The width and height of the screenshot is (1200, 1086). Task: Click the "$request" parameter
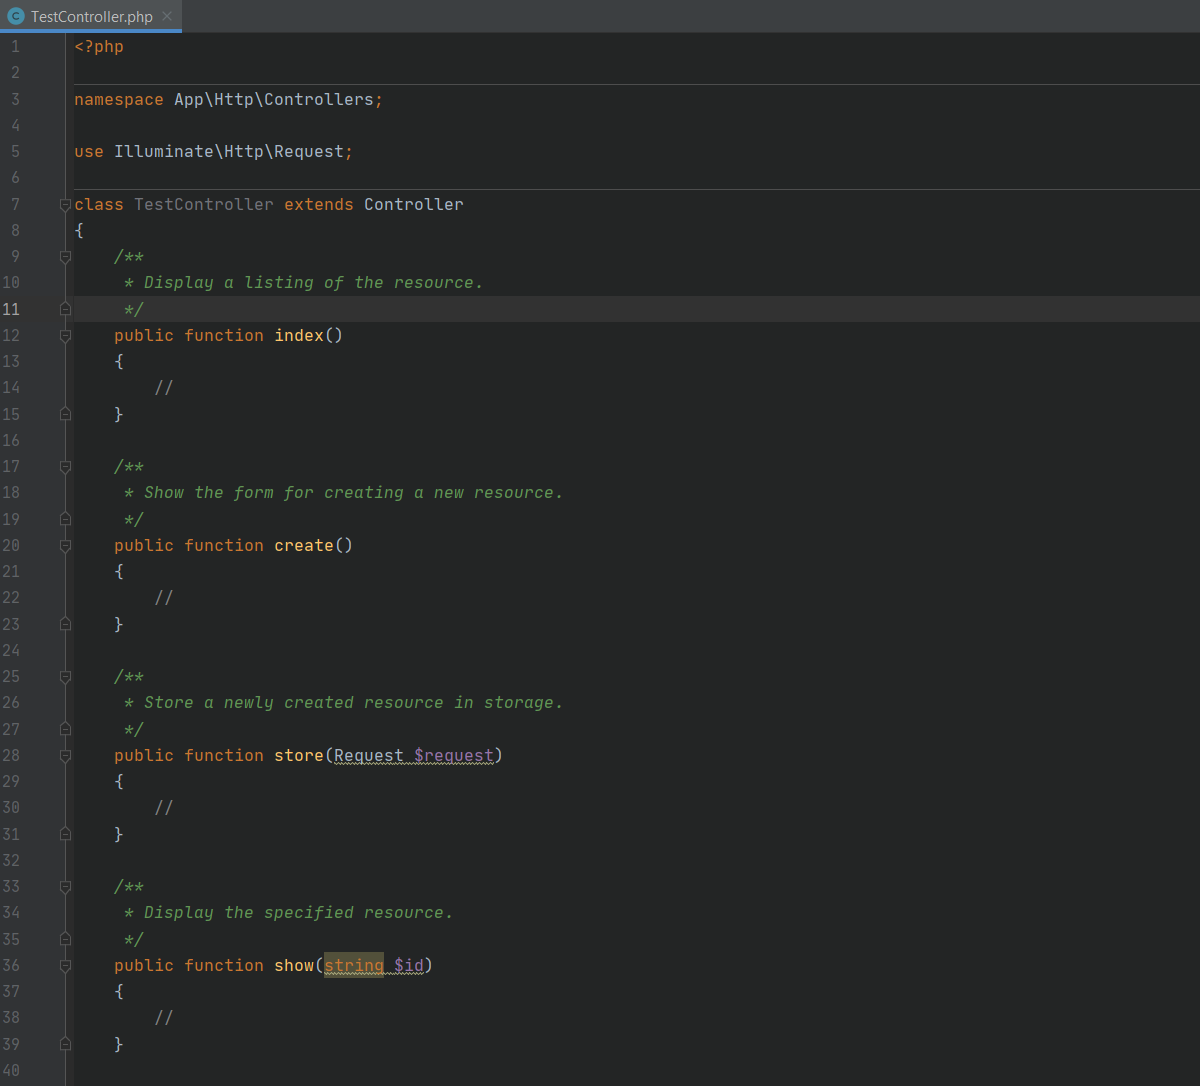click(x=454, y=756)
